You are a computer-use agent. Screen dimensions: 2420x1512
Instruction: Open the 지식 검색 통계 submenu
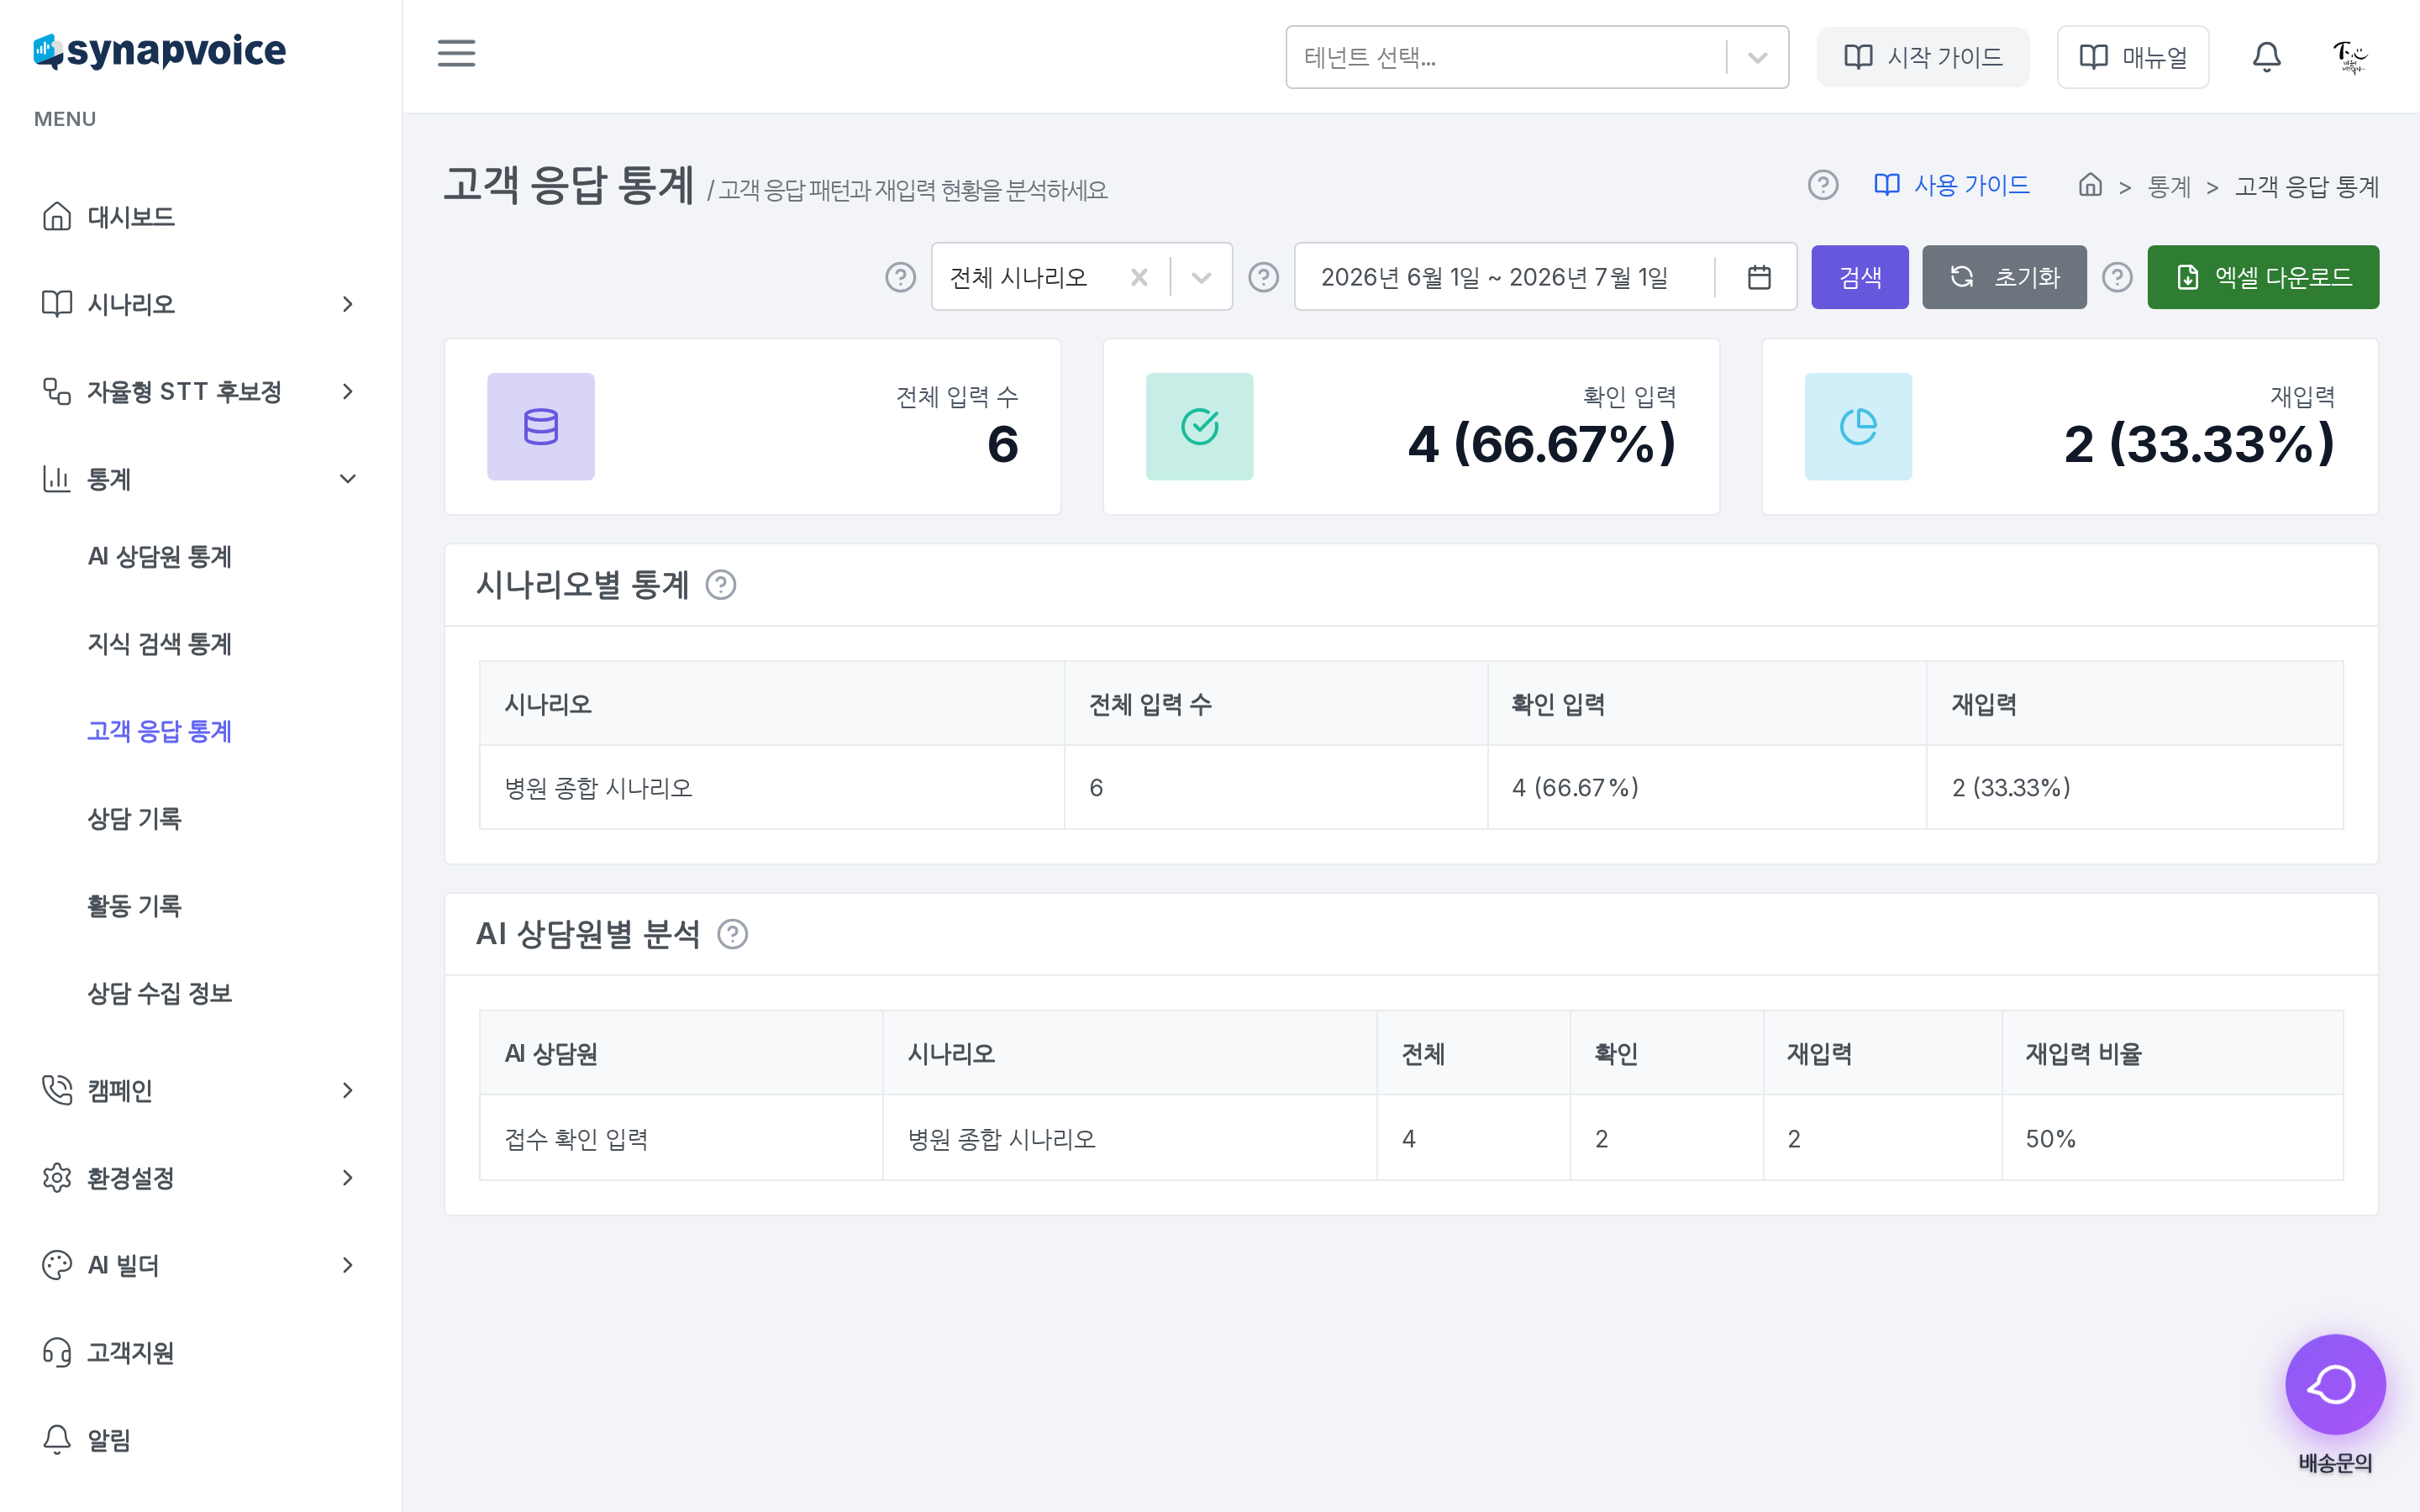point(160,644)
